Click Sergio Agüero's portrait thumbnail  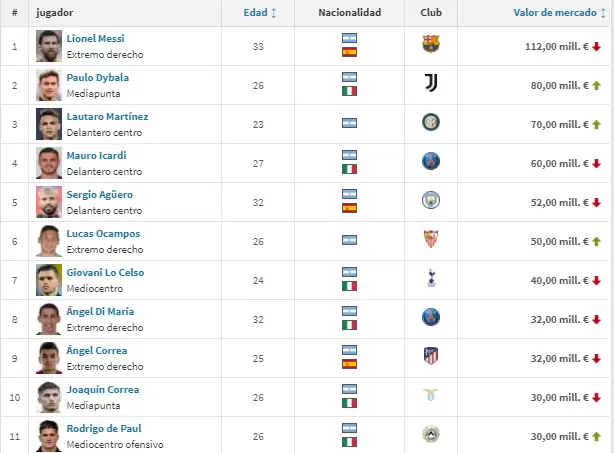point(48,200)
